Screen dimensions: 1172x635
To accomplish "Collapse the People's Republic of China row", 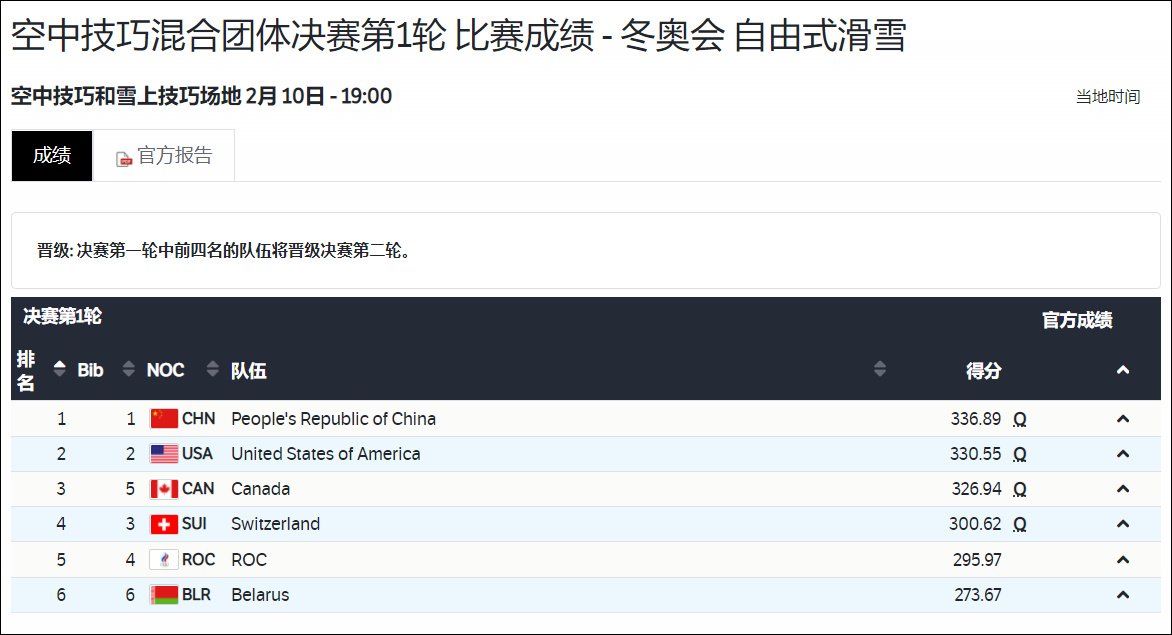I will click(1124, 418).
